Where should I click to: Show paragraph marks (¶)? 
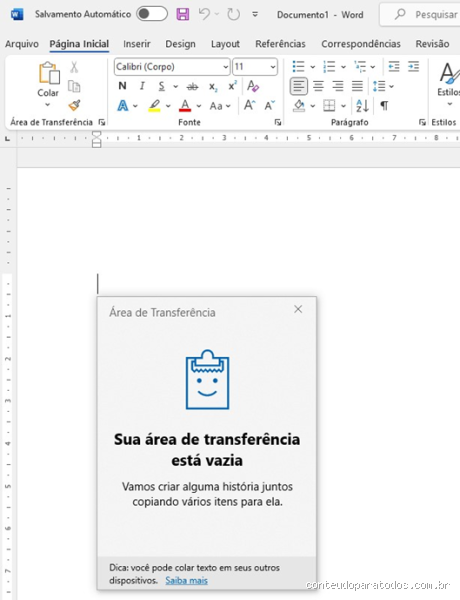[384, 105]
